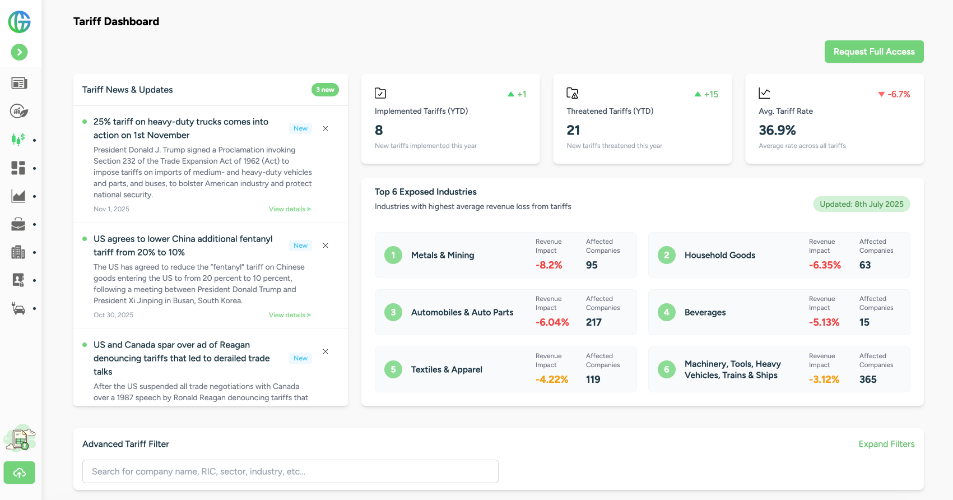Select the Textiles & Apparel industry card
This screenshot has width=953, height=500.
coord(506,369)
